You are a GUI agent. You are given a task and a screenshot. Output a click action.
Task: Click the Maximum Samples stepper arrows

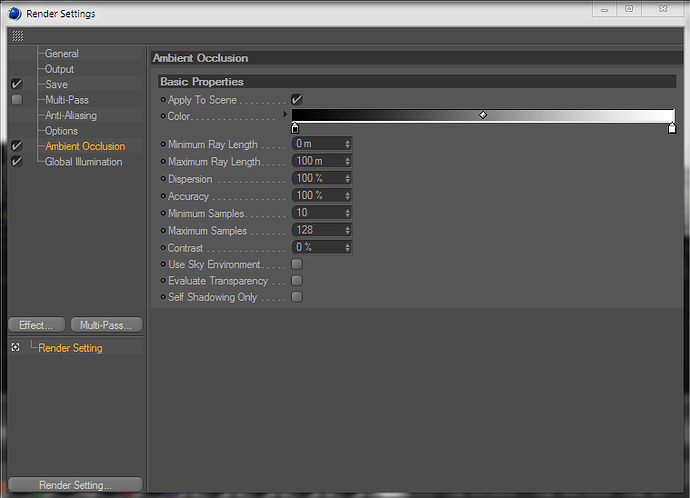point(347,230)
